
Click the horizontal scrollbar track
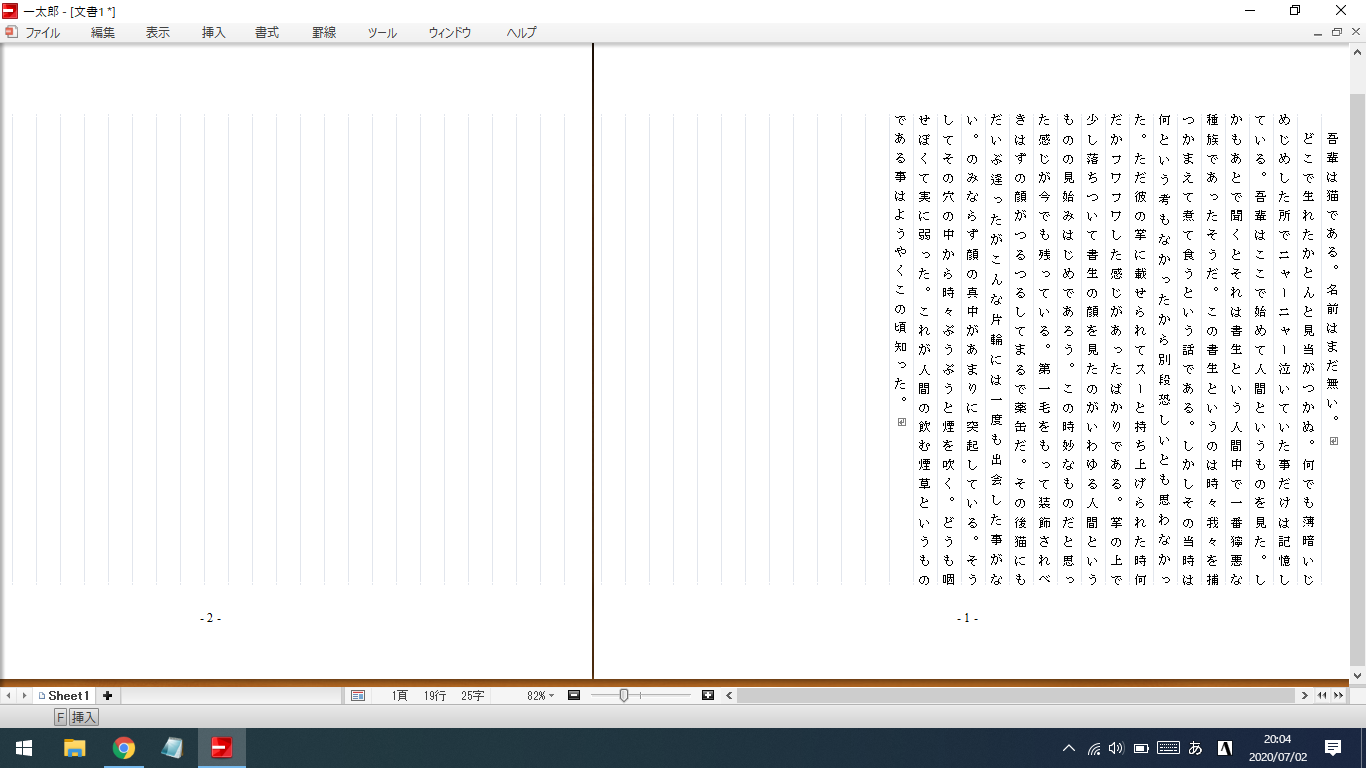pos(1016,696)
